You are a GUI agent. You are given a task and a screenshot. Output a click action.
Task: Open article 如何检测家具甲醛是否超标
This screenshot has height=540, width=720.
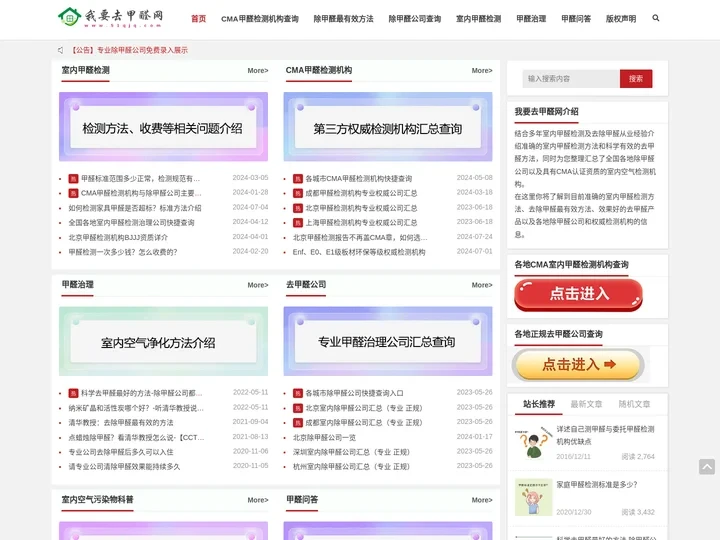point(135,208)
